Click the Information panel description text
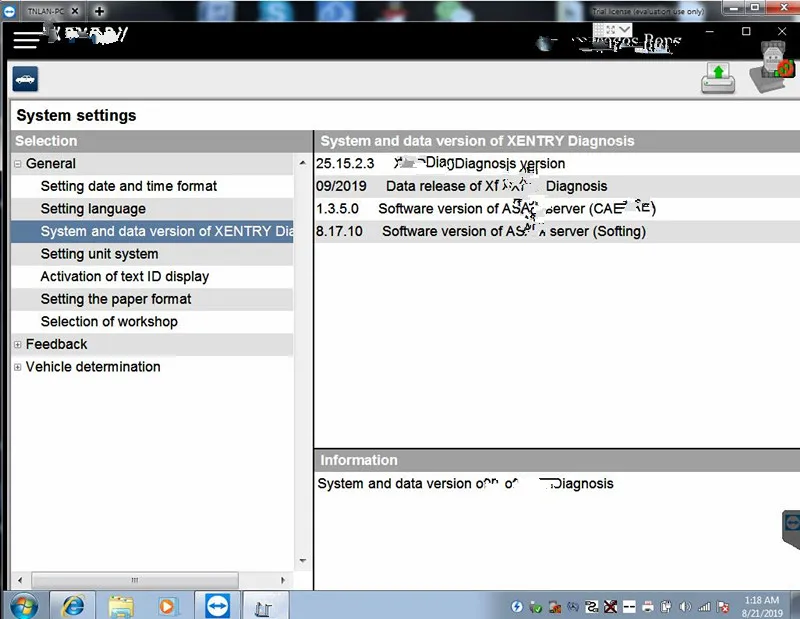The image size is (800, 619). (465, 483)
